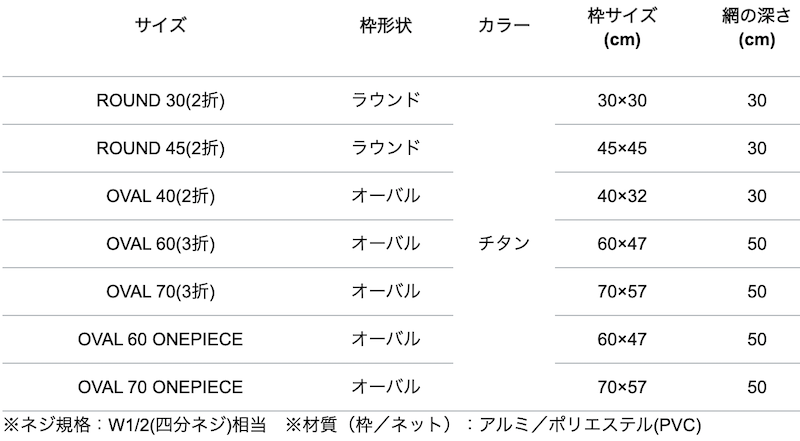800x441 pixels.
Task: Click ラウンド in the ROUND 30 row
Action: pyautogui.click(x=385, y=101)
